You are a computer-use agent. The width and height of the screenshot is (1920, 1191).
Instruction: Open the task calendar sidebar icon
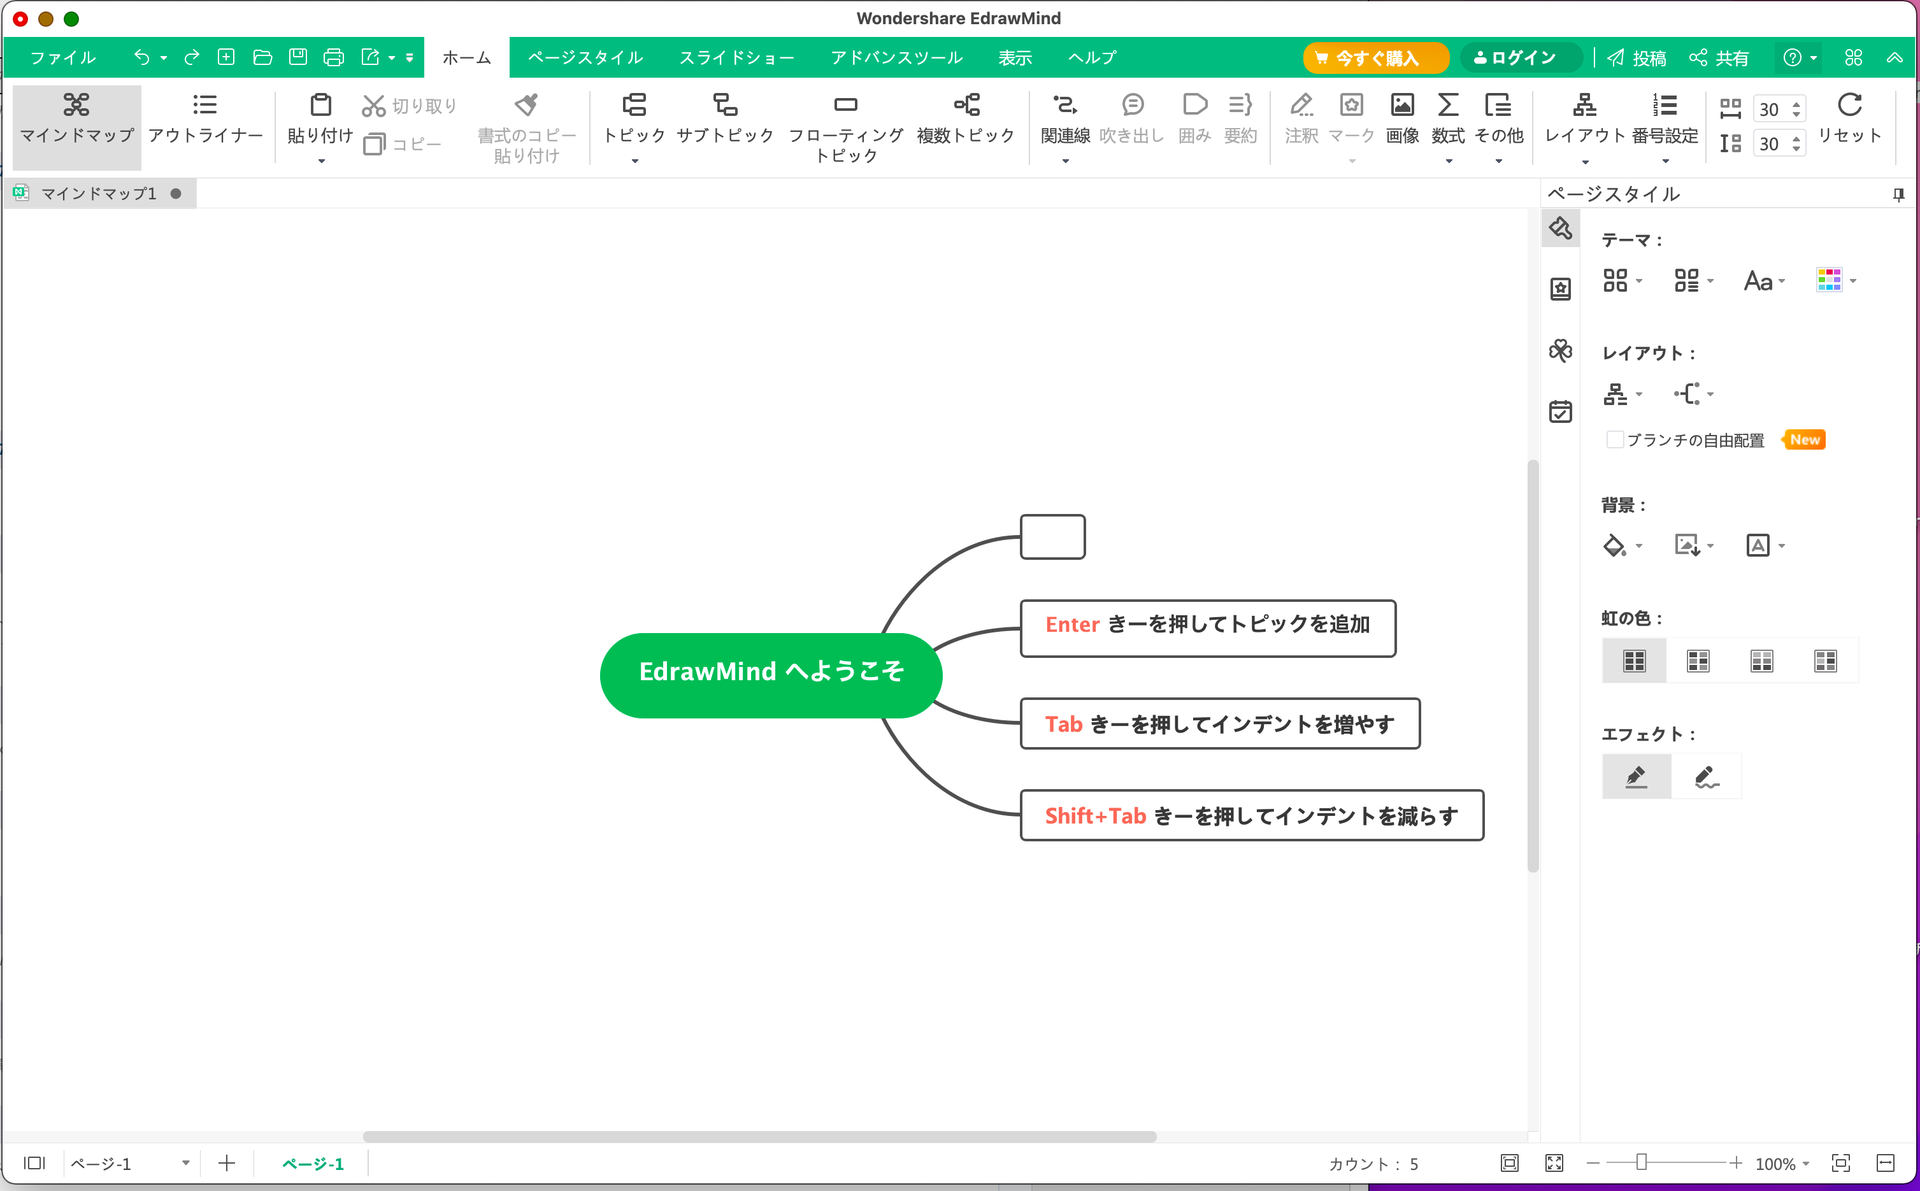[x=1560, y=411]
